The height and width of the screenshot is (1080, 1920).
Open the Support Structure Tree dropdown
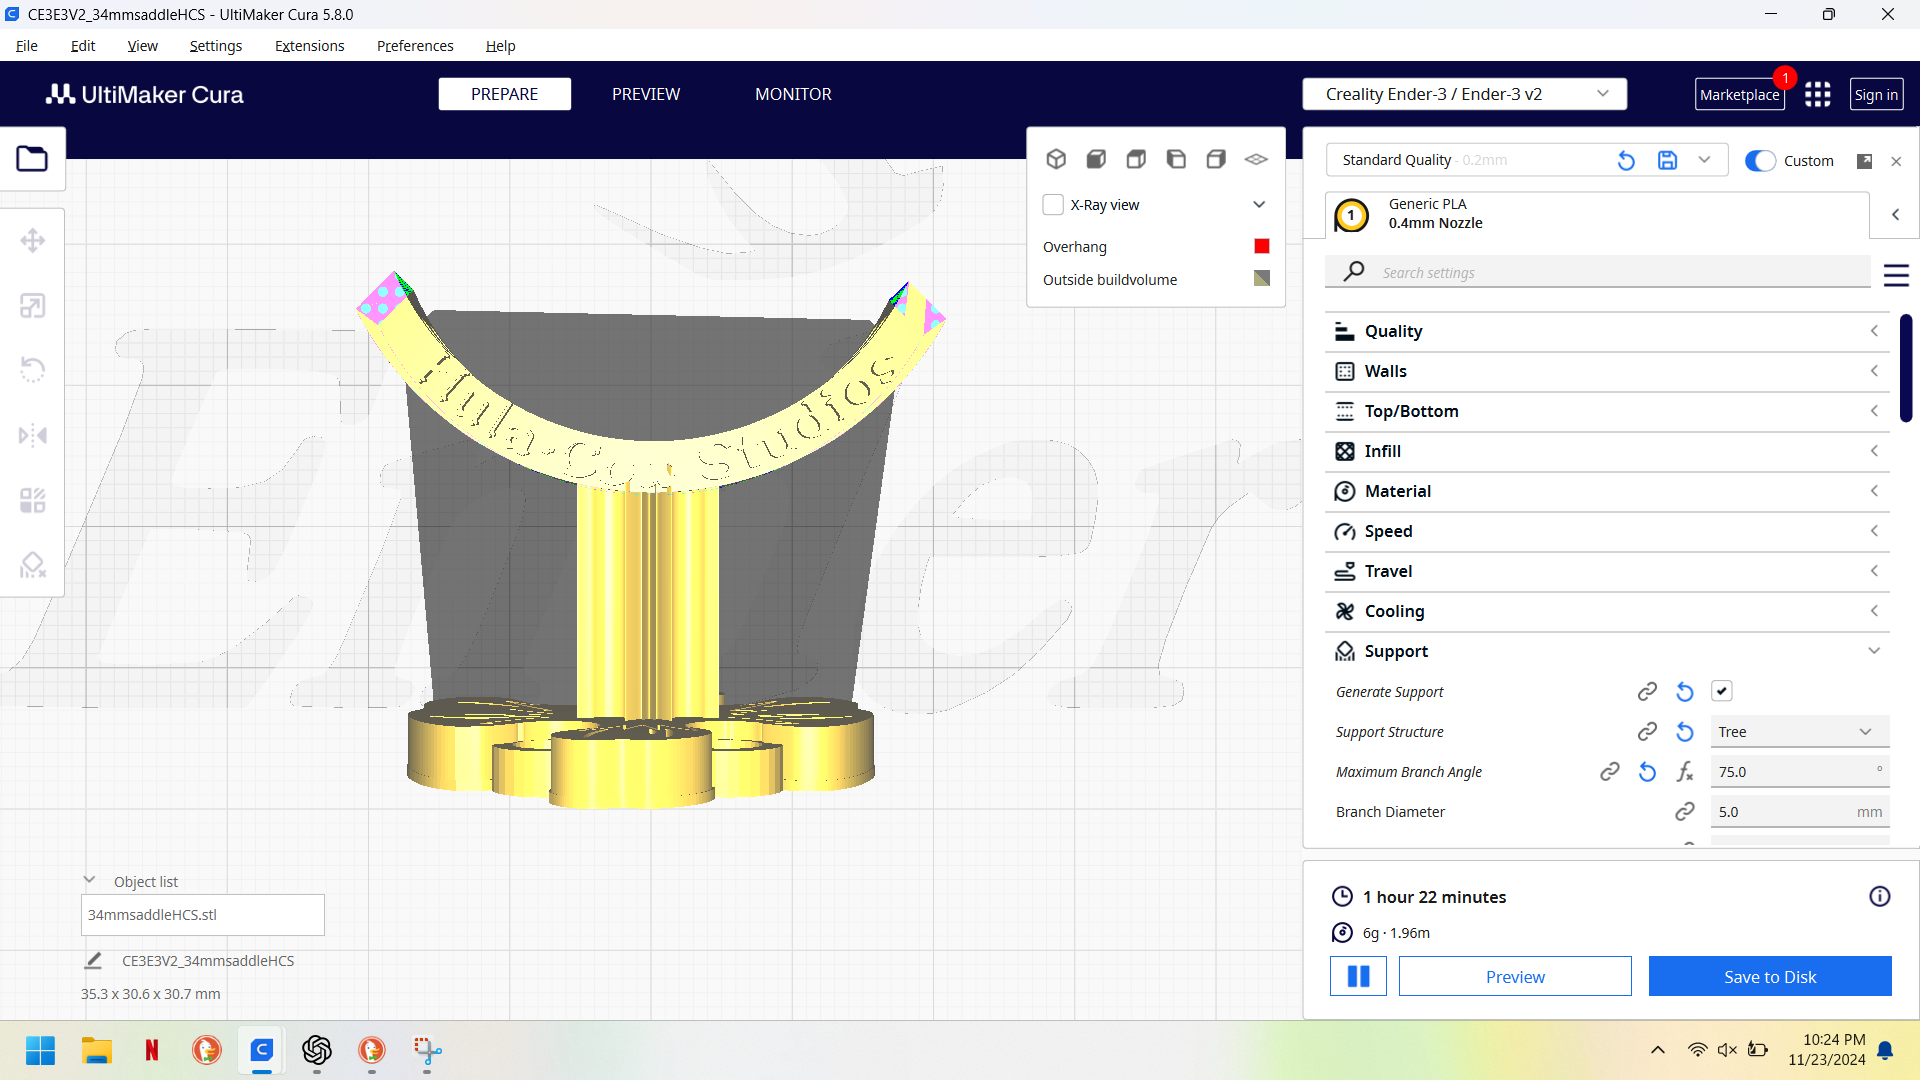[1799, 732]
